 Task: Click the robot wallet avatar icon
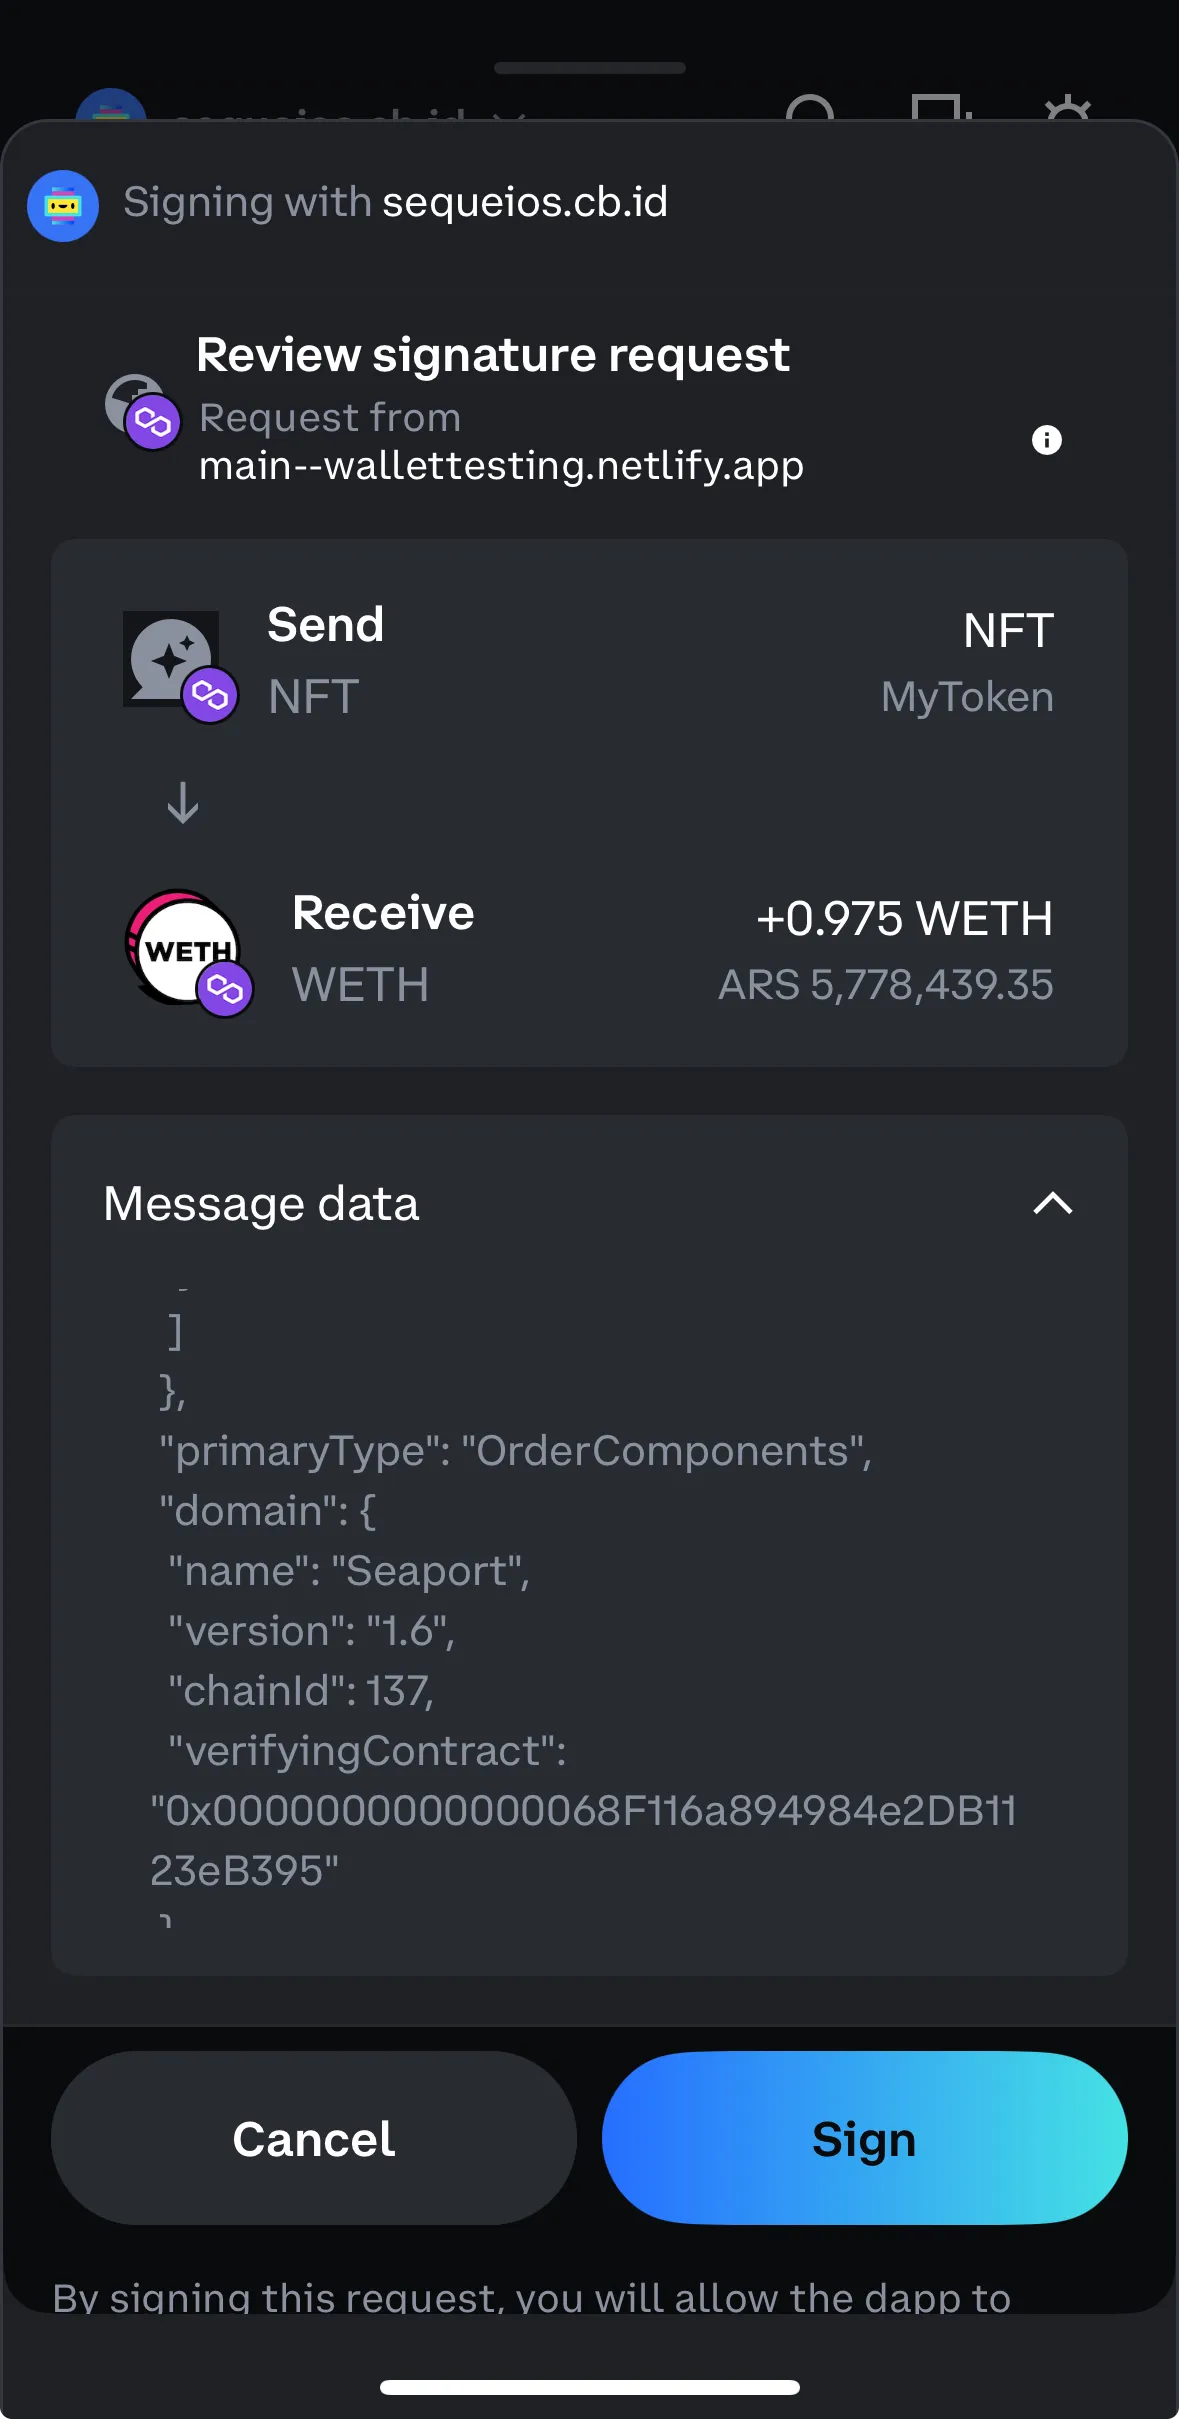pos(62,205)
